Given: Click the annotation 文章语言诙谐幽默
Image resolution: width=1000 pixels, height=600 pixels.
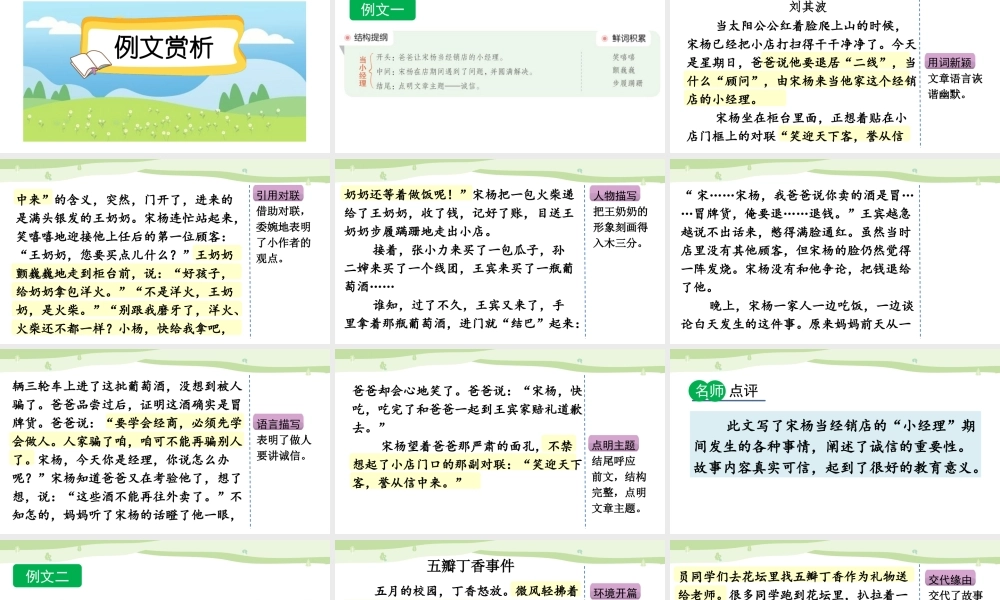Looking at the screenshot, I should click(955, 86).
